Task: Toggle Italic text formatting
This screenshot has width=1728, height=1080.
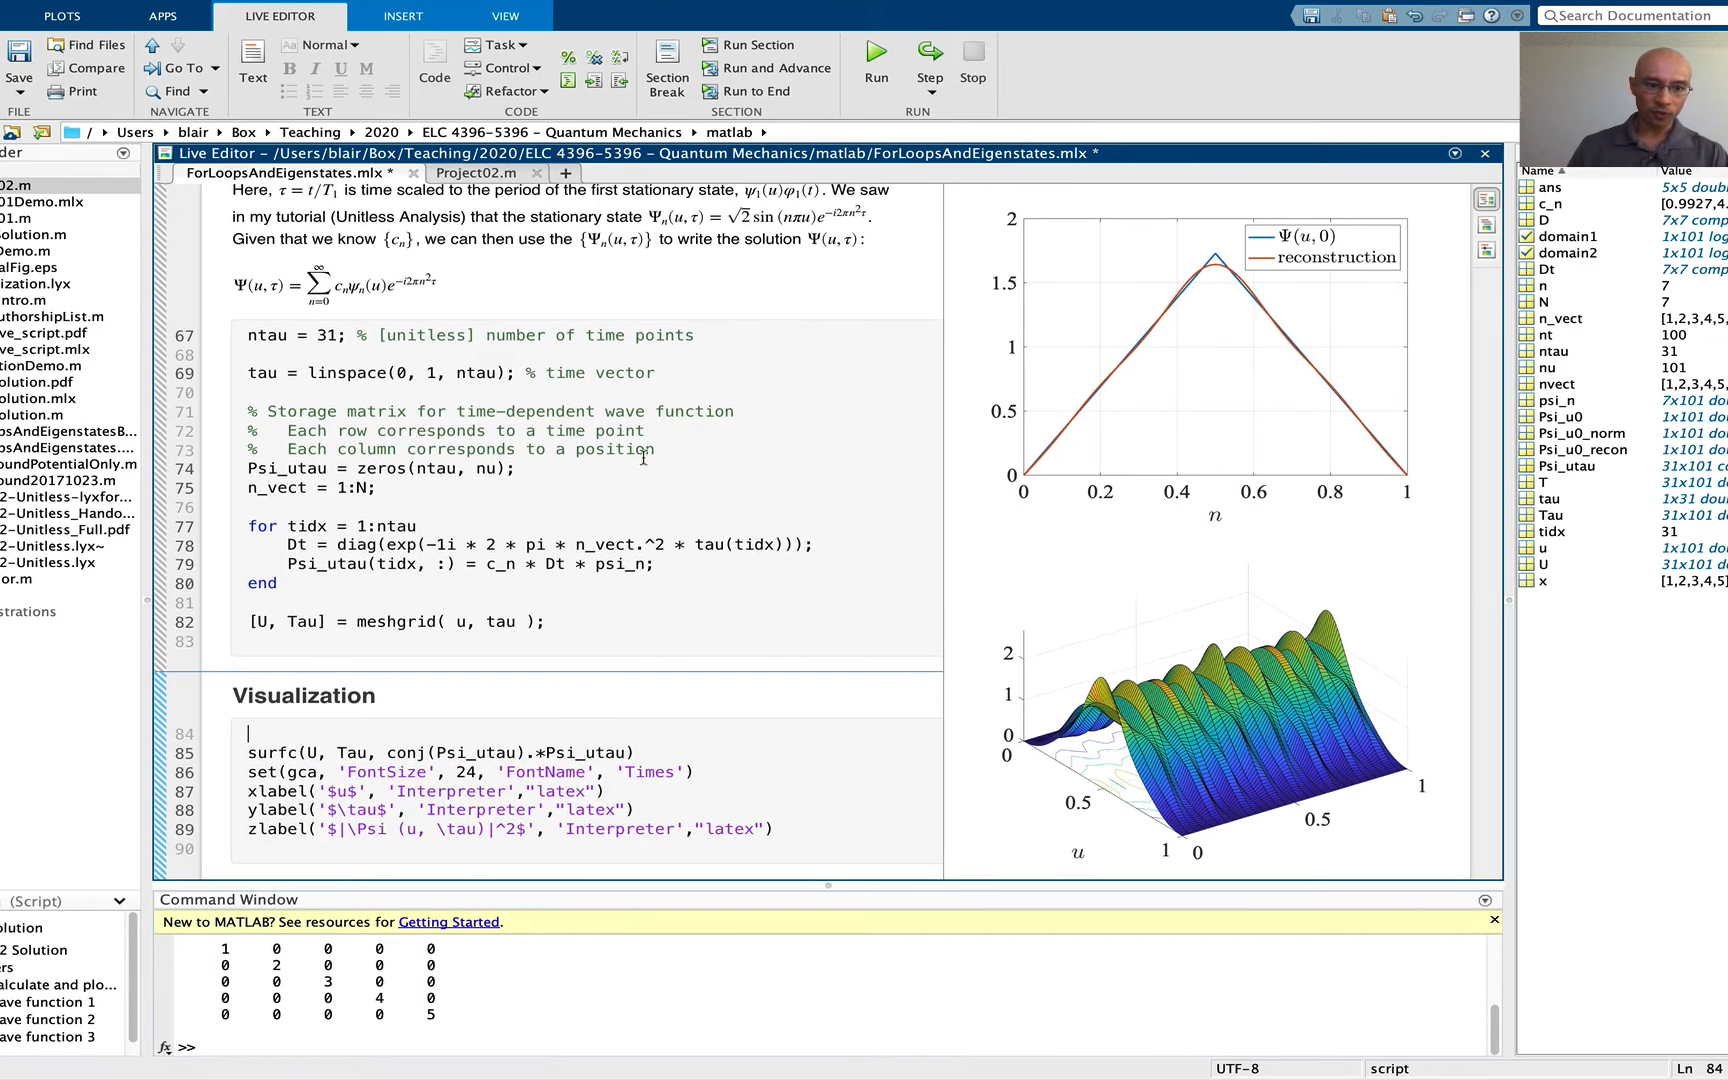Action: (x=315, y=68)
